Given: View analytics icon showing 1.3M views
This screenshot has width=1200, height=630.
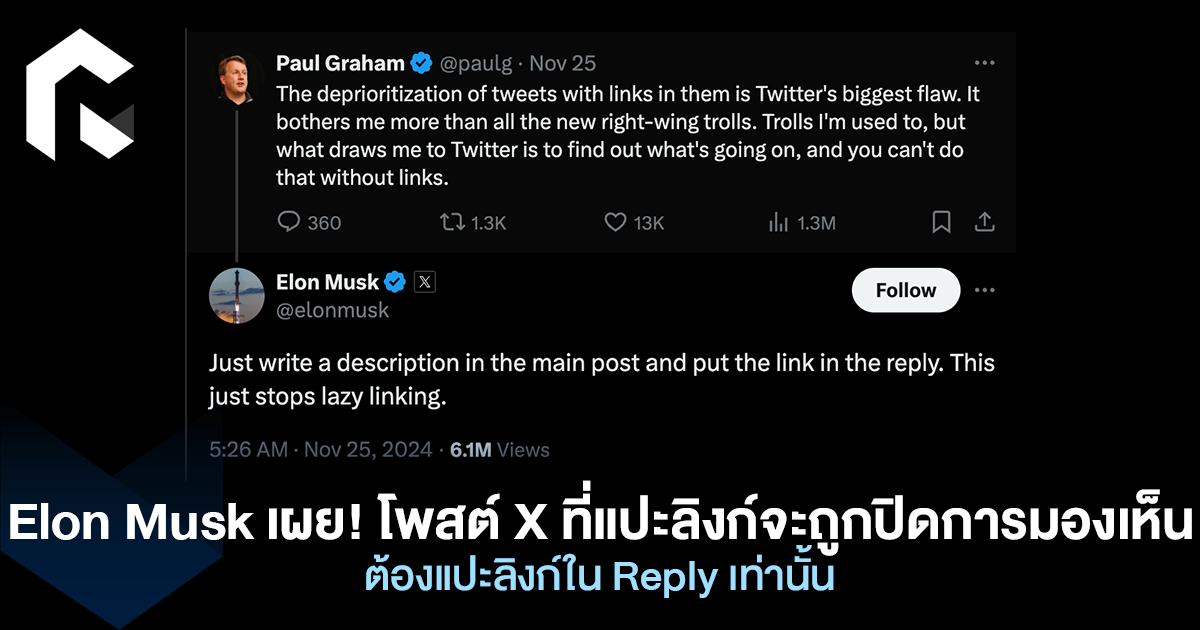Looking at the screenshot, I should click(x=779, y=222).
